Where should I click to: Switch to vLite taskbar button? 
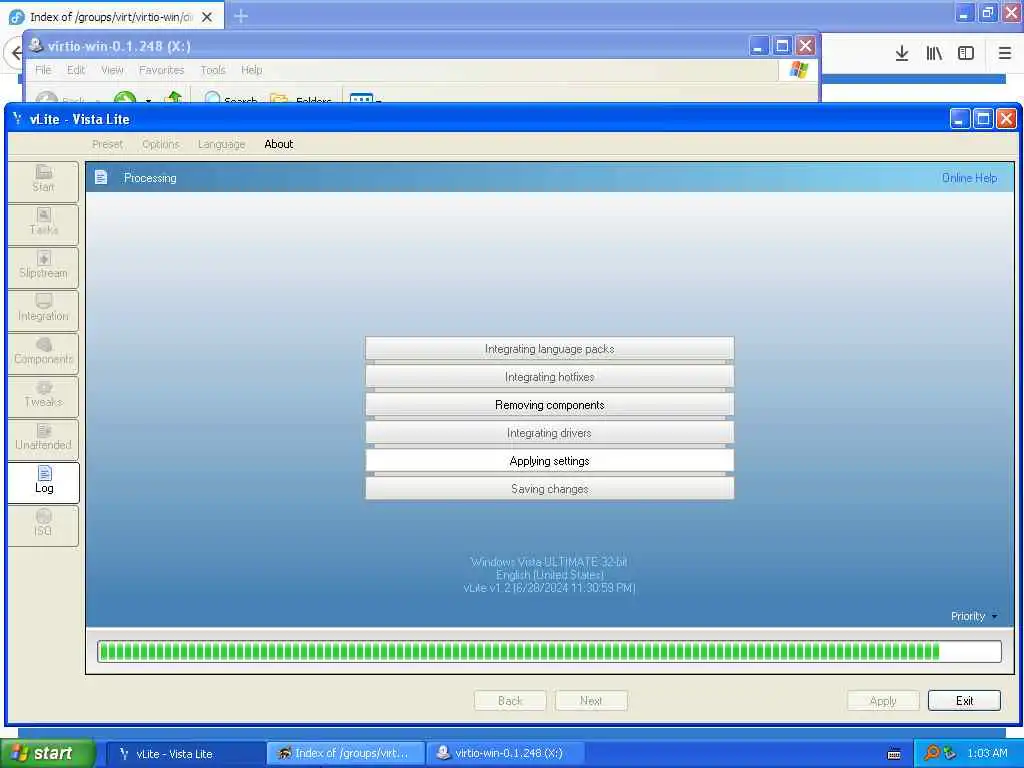(185, 754)
